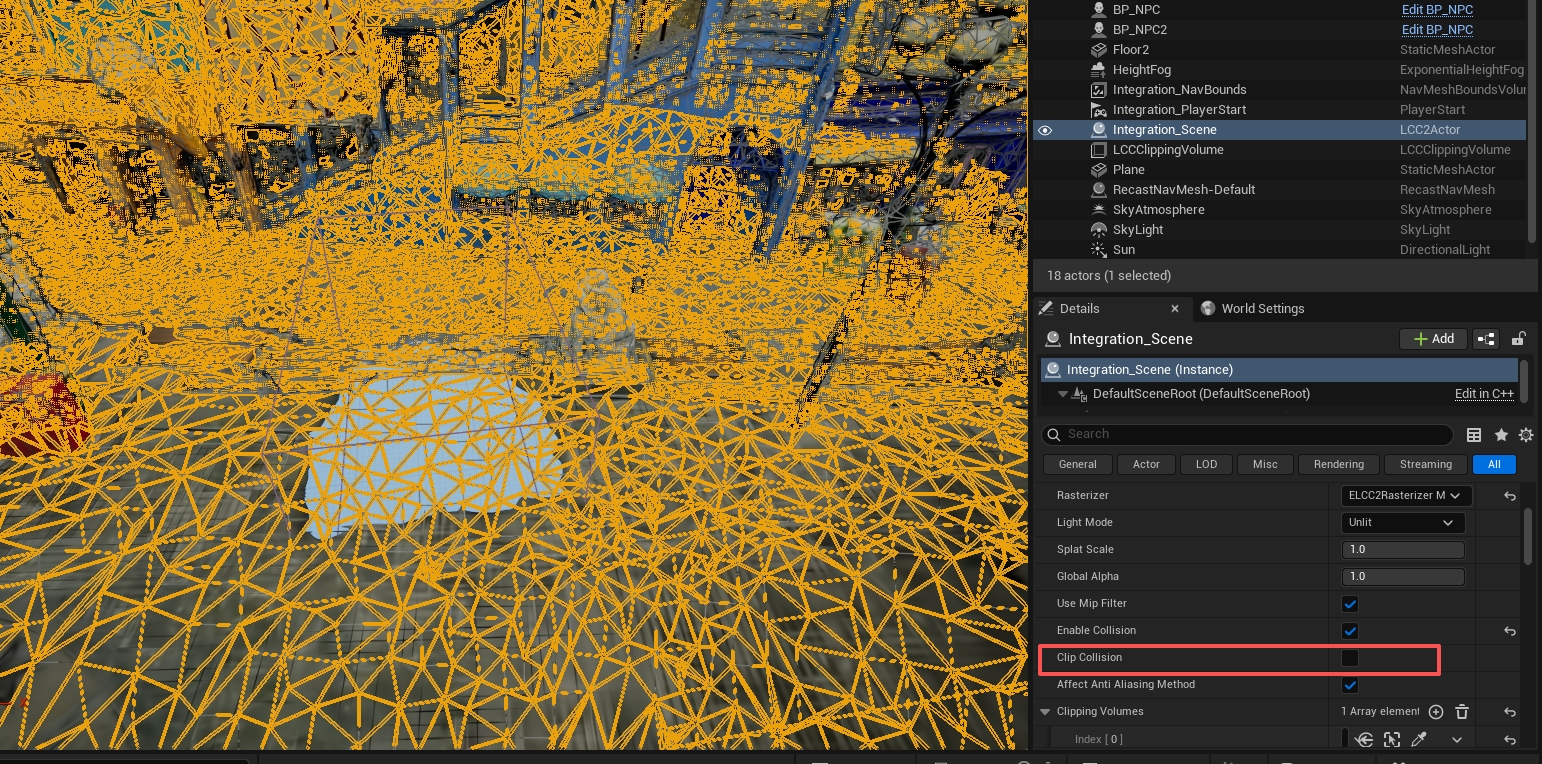Close the Details tab

coord(1175,309)
